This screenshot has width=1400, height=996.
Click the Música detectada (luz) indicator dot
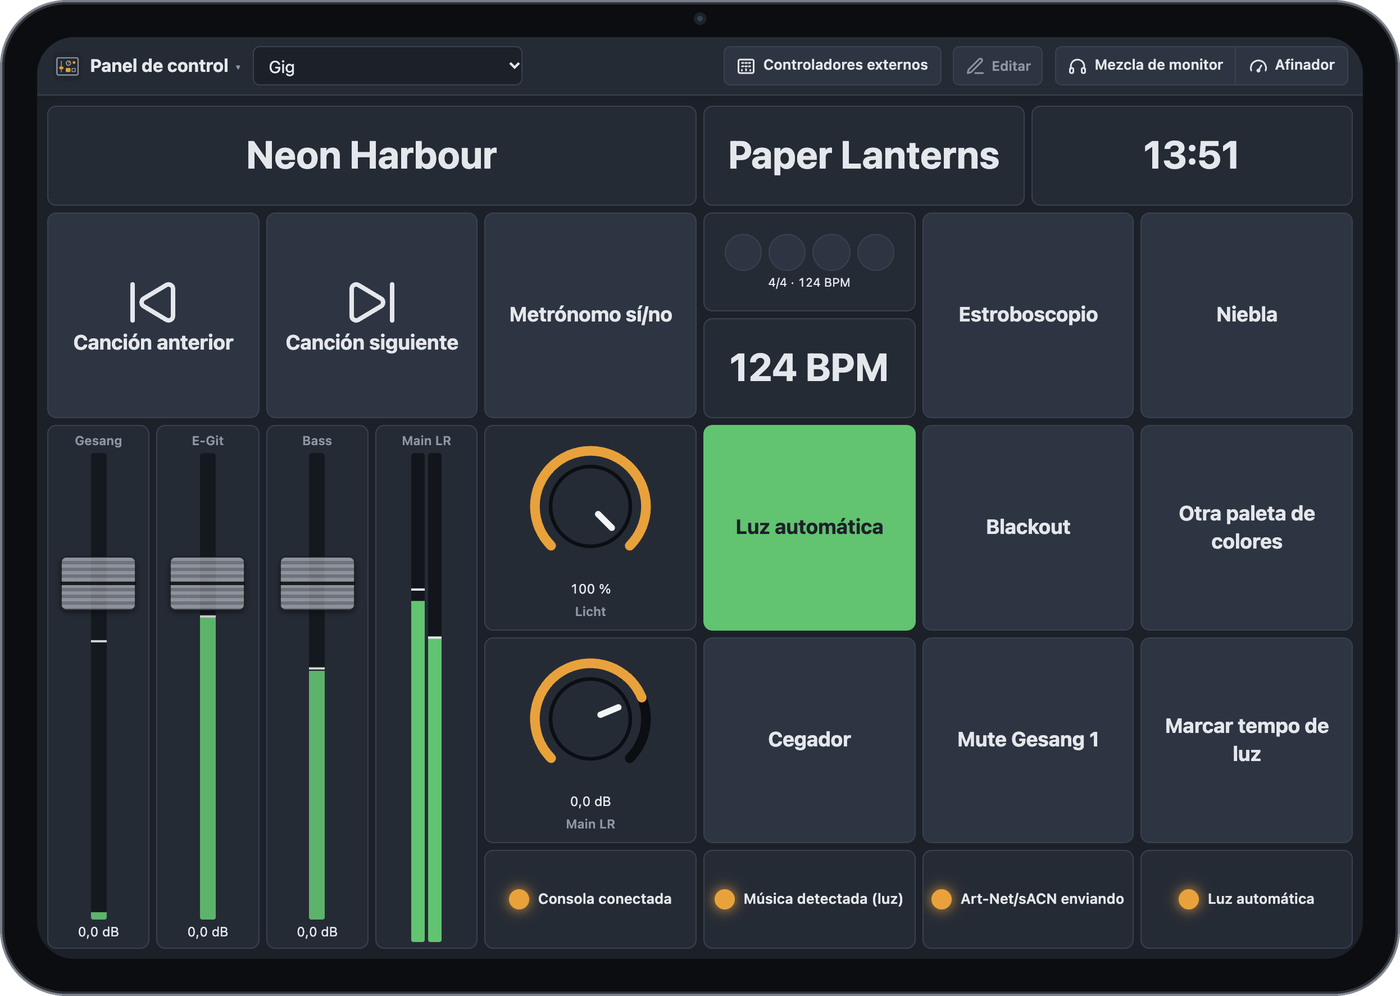(725, 899)
